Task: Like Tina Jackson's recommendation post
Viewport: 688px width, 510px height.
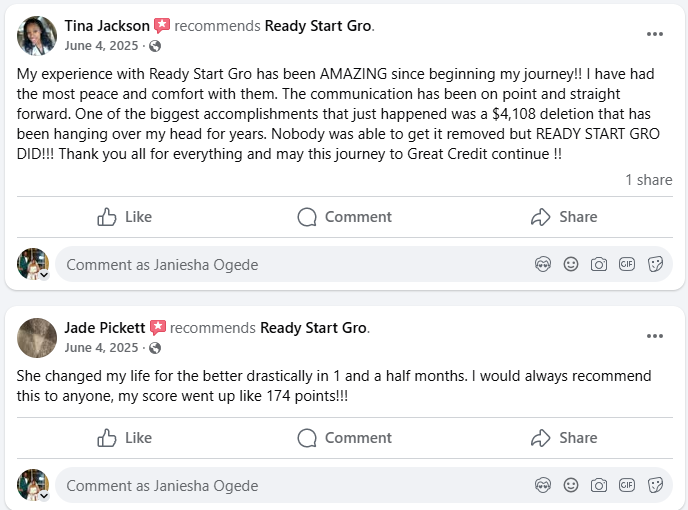Action: tap(125, 217)
